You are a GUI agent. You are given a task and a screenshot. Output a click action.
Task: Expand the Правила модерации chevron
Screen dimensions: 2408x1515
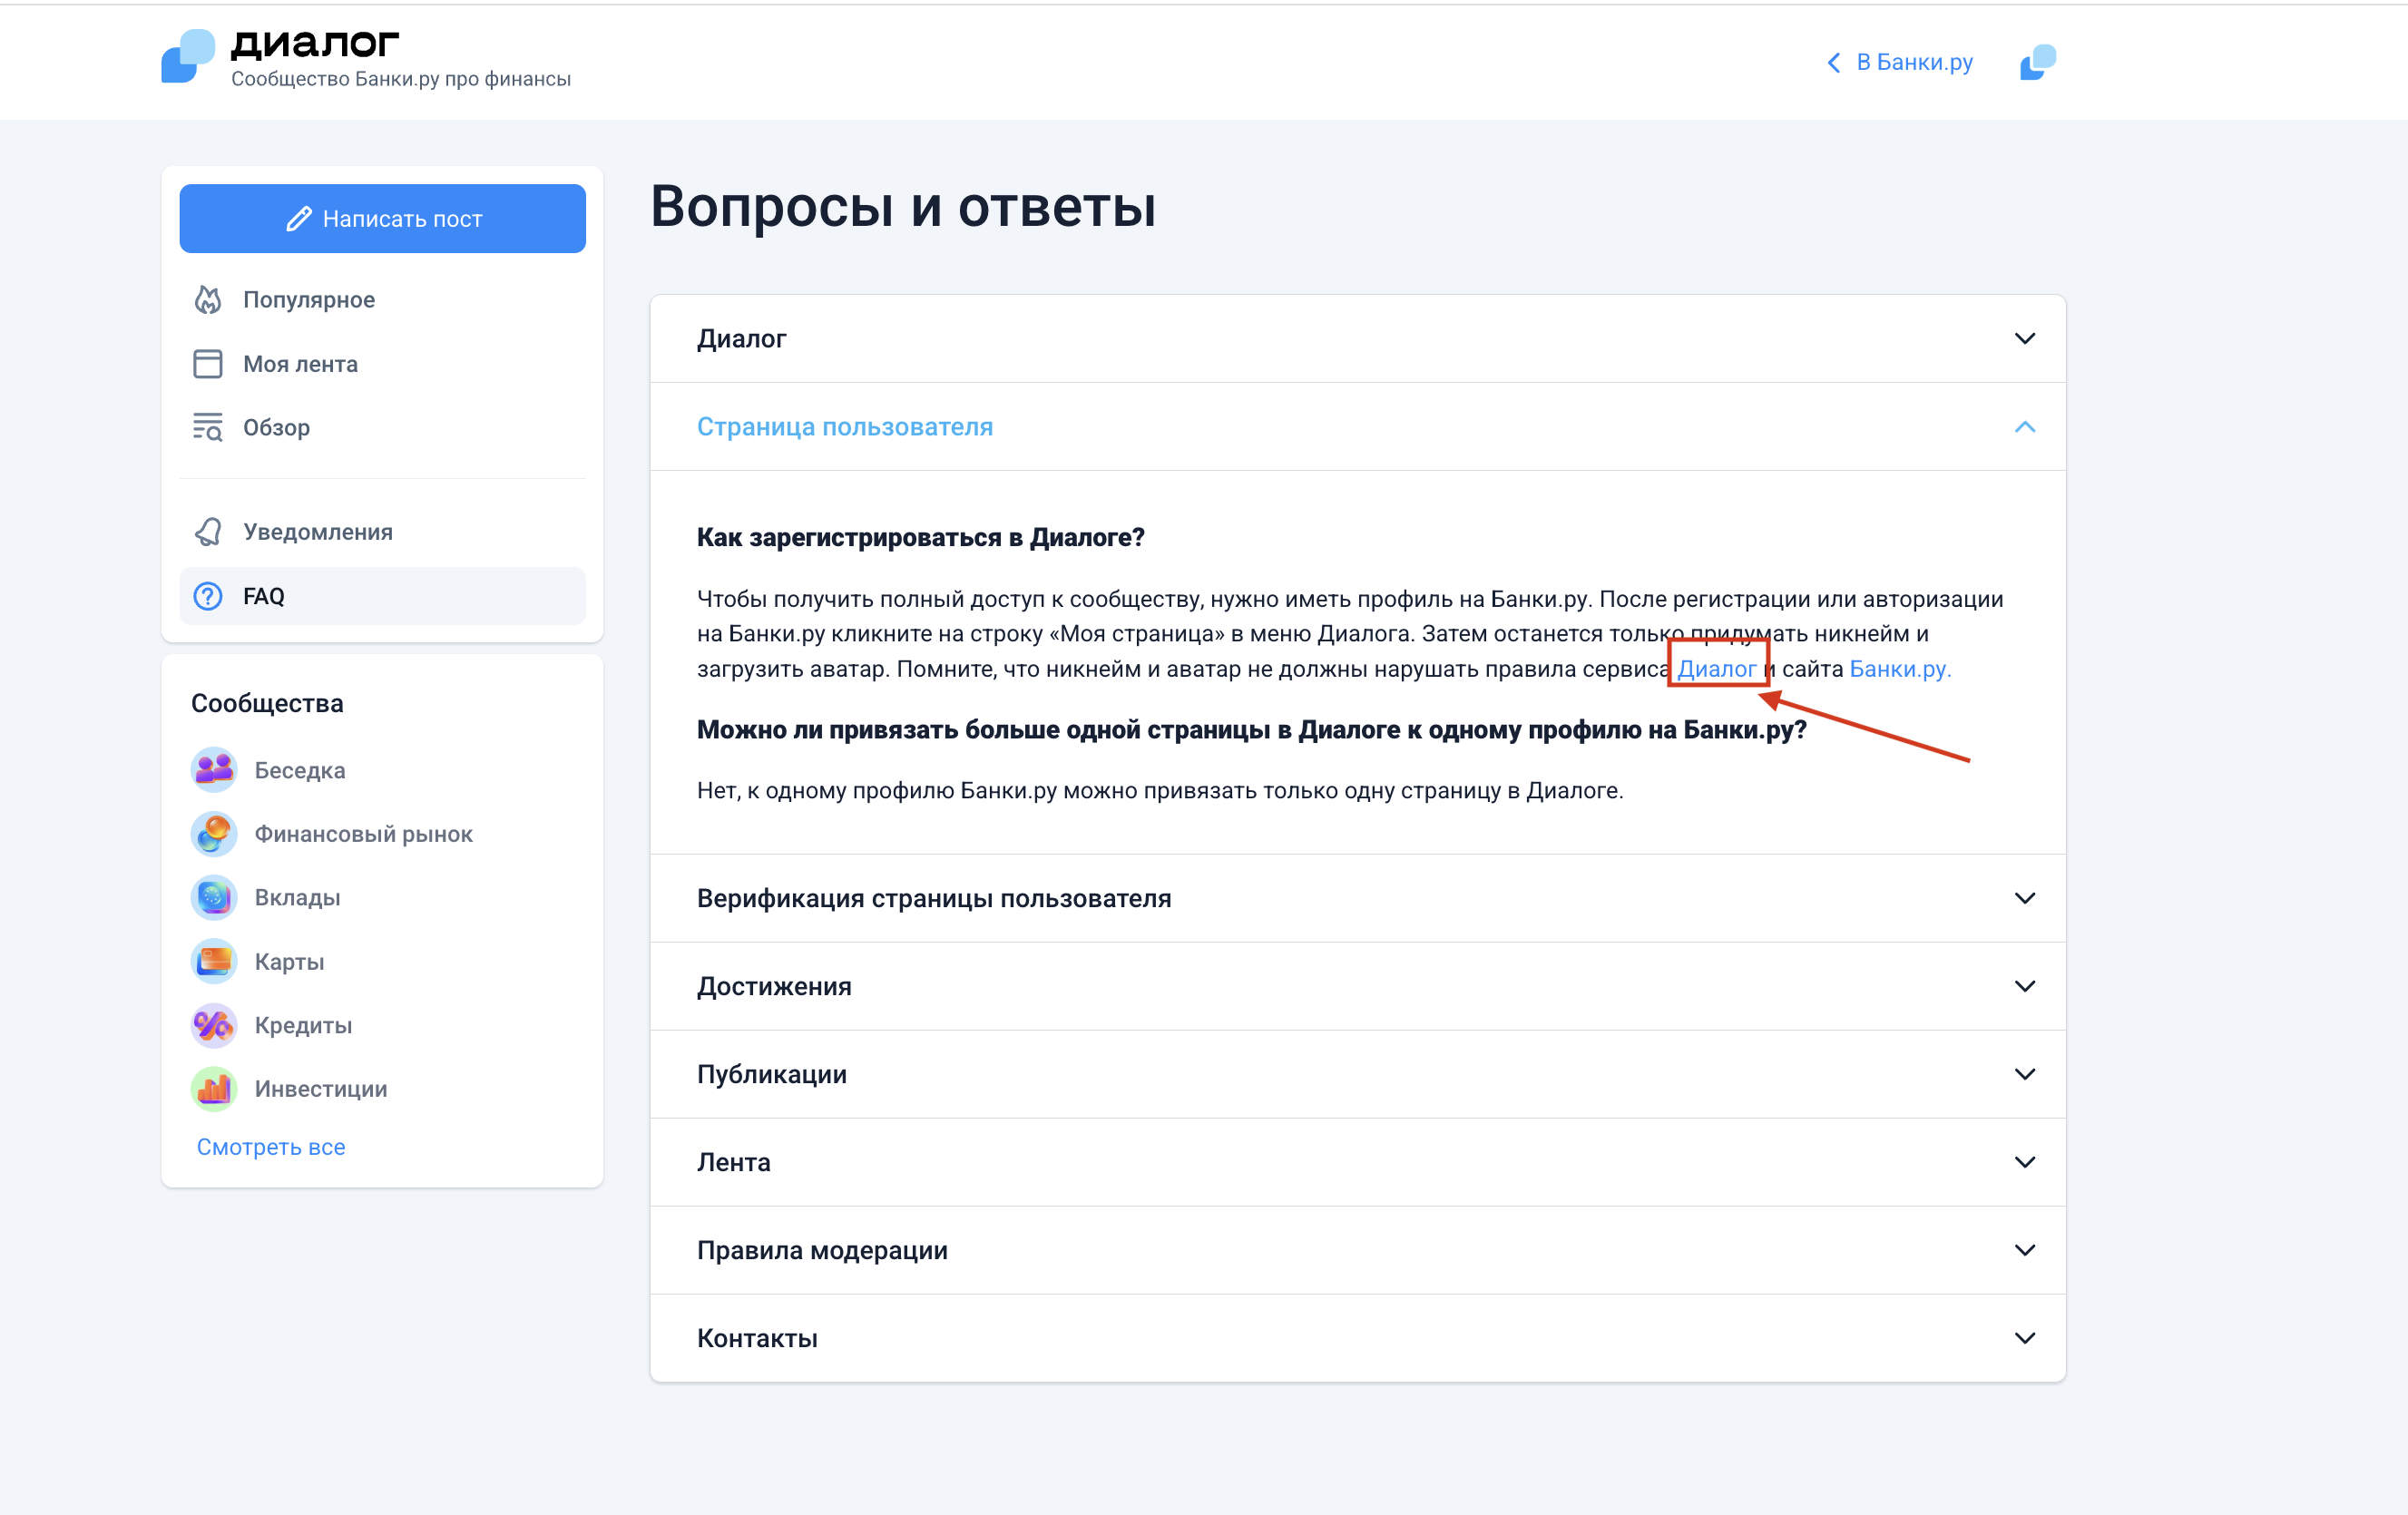[2025, 1250]
